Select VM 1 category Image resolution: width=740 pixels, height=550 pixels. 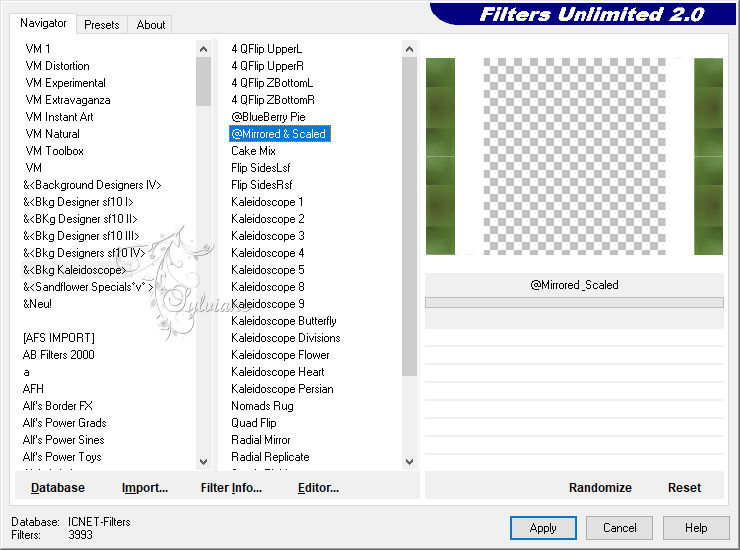click(38, 49)
